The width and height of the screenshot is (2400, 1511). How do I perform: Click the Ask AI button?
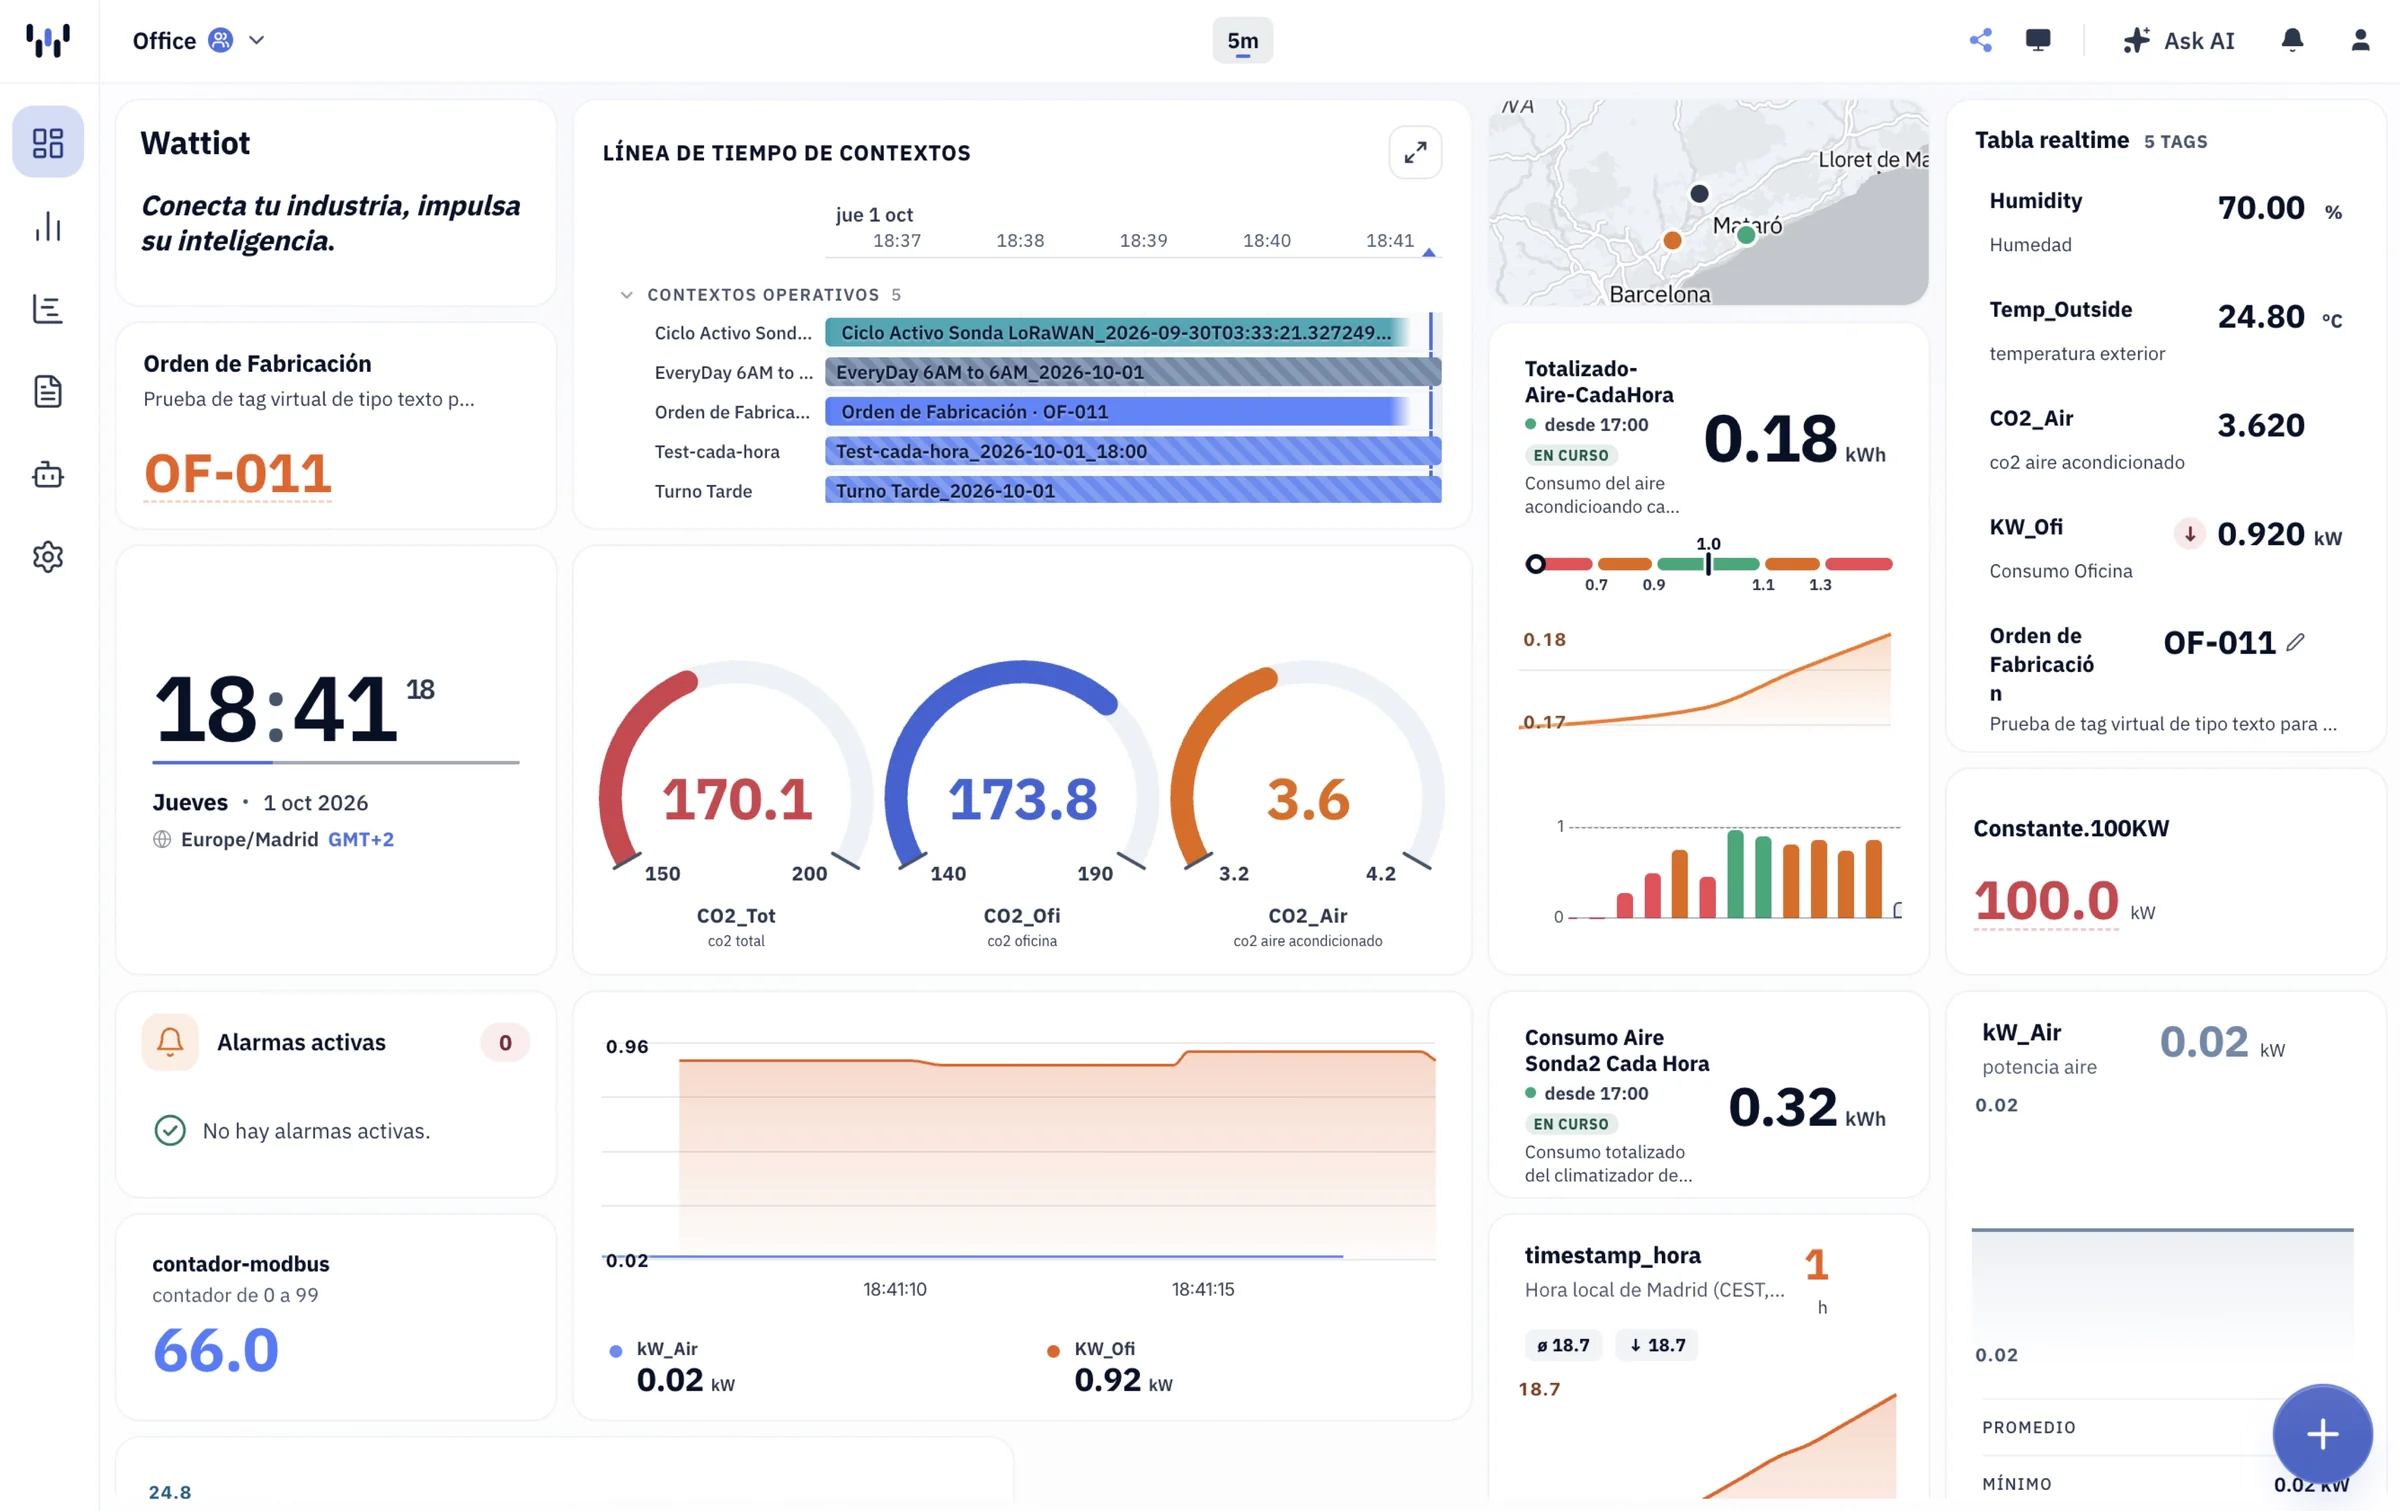coord(2178,40)
